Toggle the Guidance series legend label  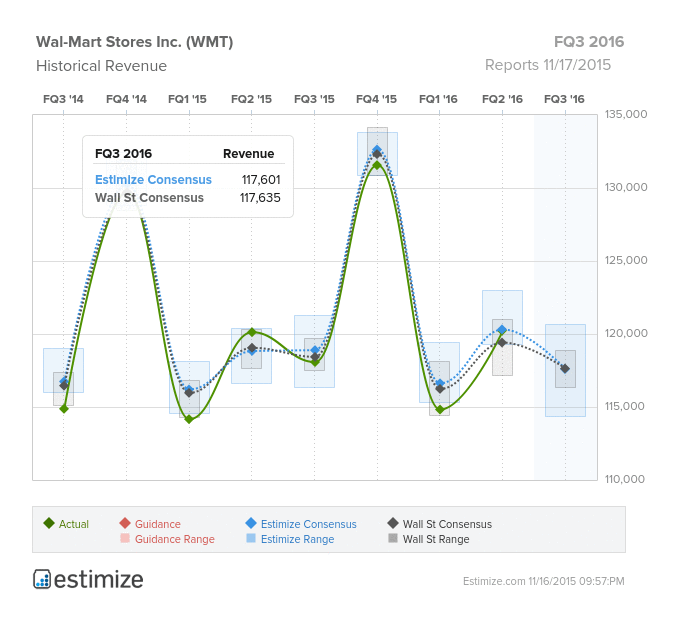coord(158,524)
